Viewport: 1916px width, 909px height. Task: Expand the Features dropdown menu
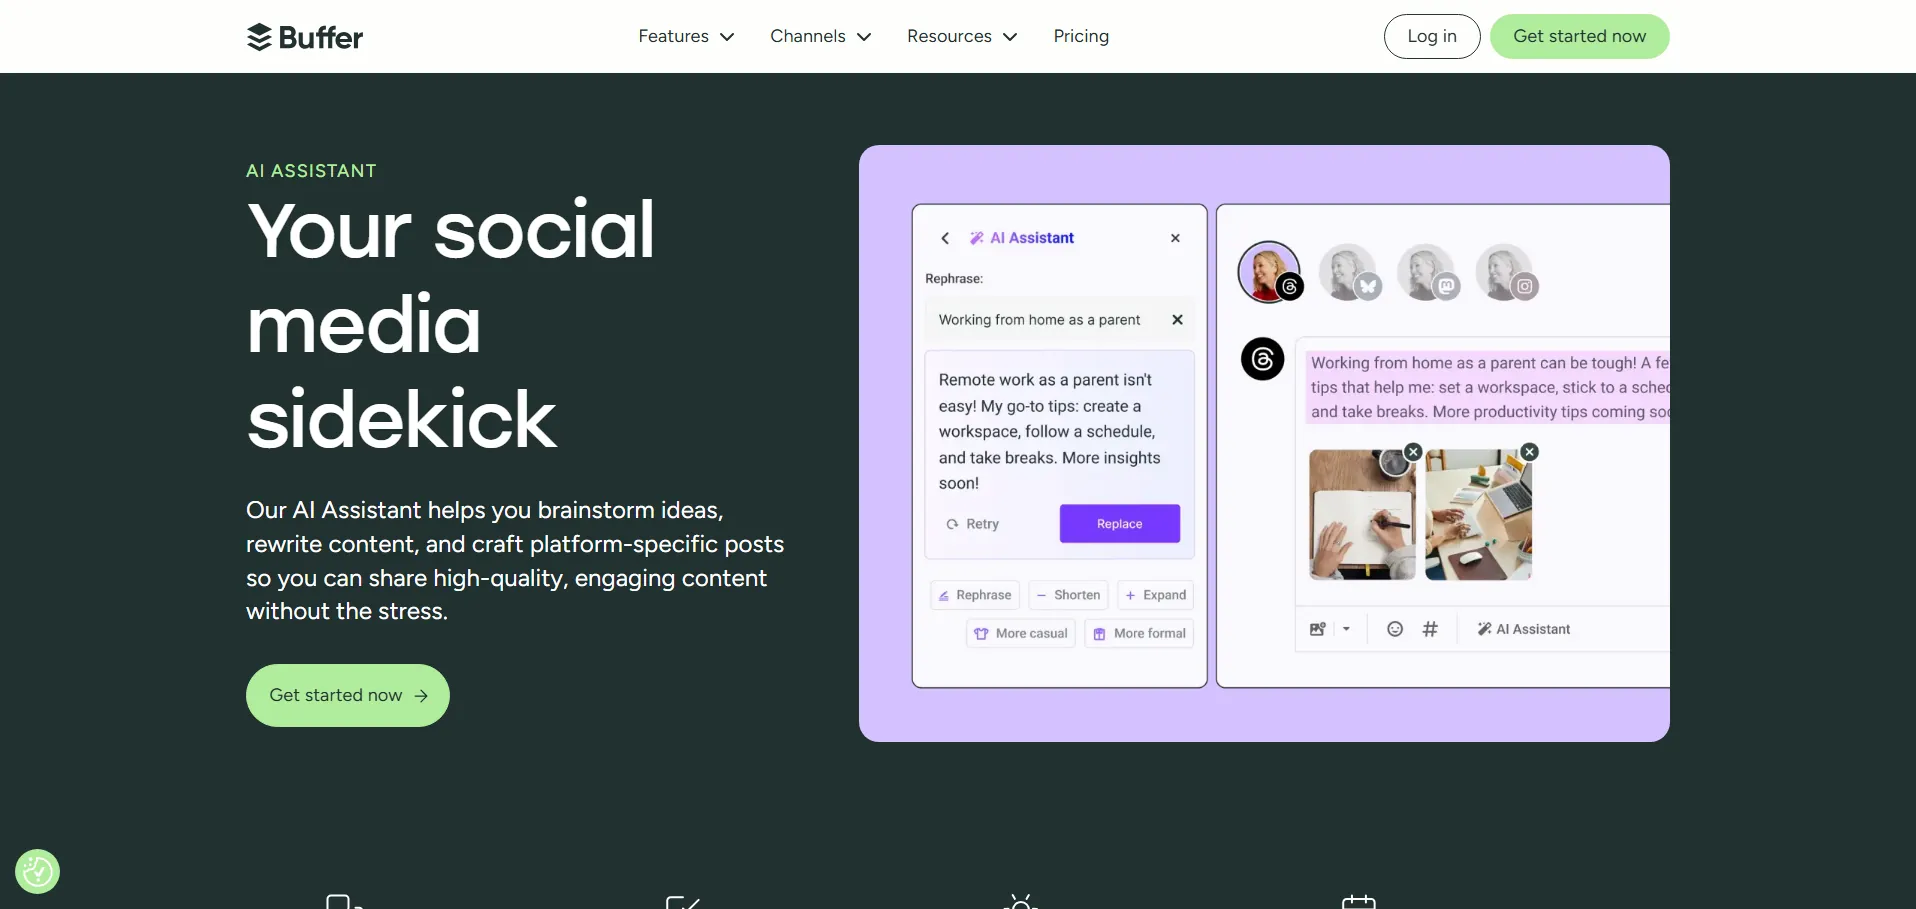[x=686, y=36]
